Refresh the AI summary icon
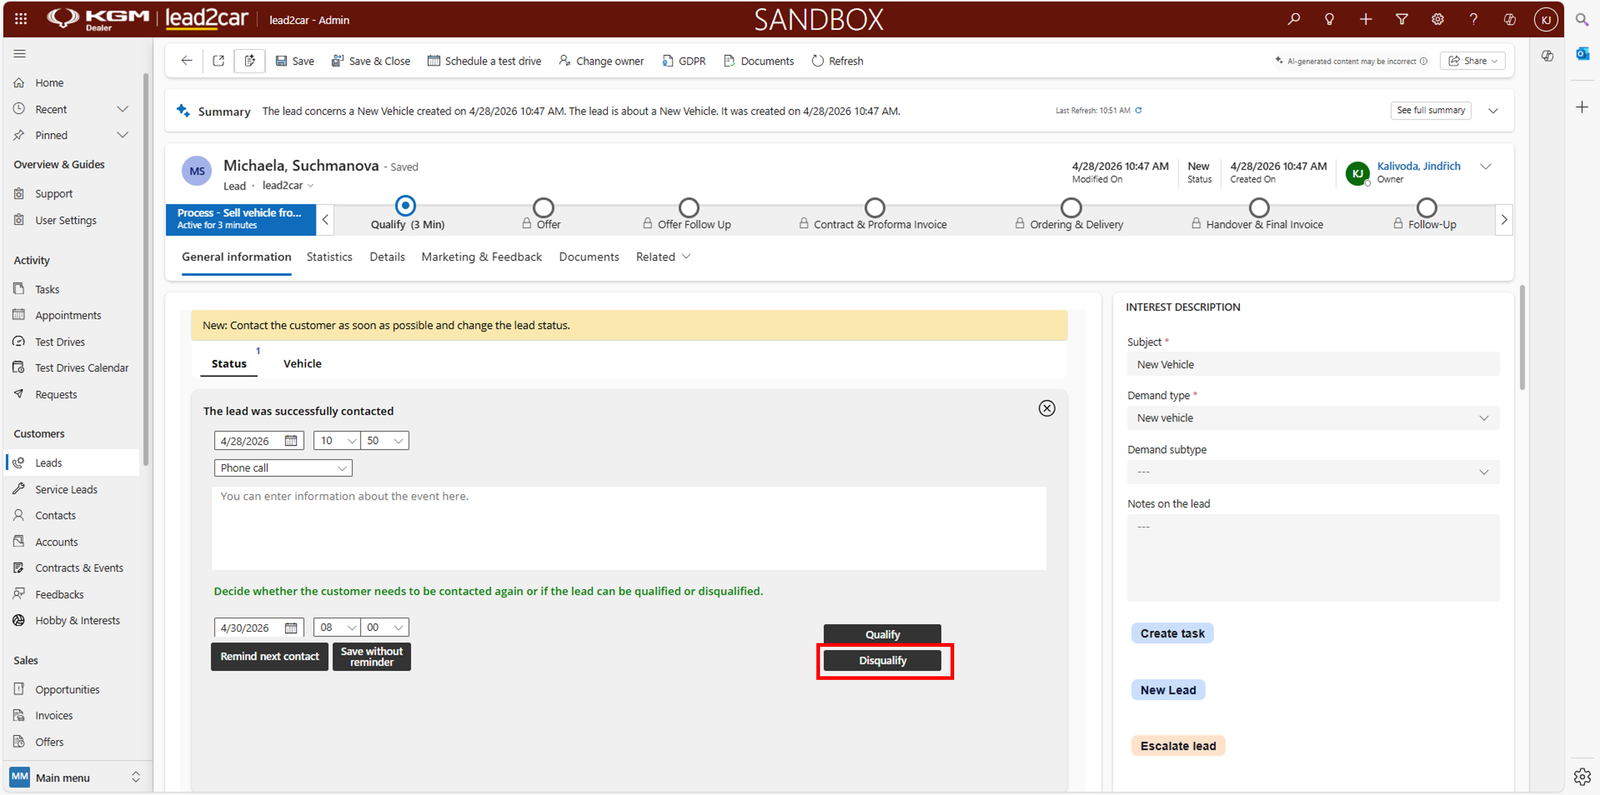Viewport: 1600px width, 795px height. [1138, 111]
